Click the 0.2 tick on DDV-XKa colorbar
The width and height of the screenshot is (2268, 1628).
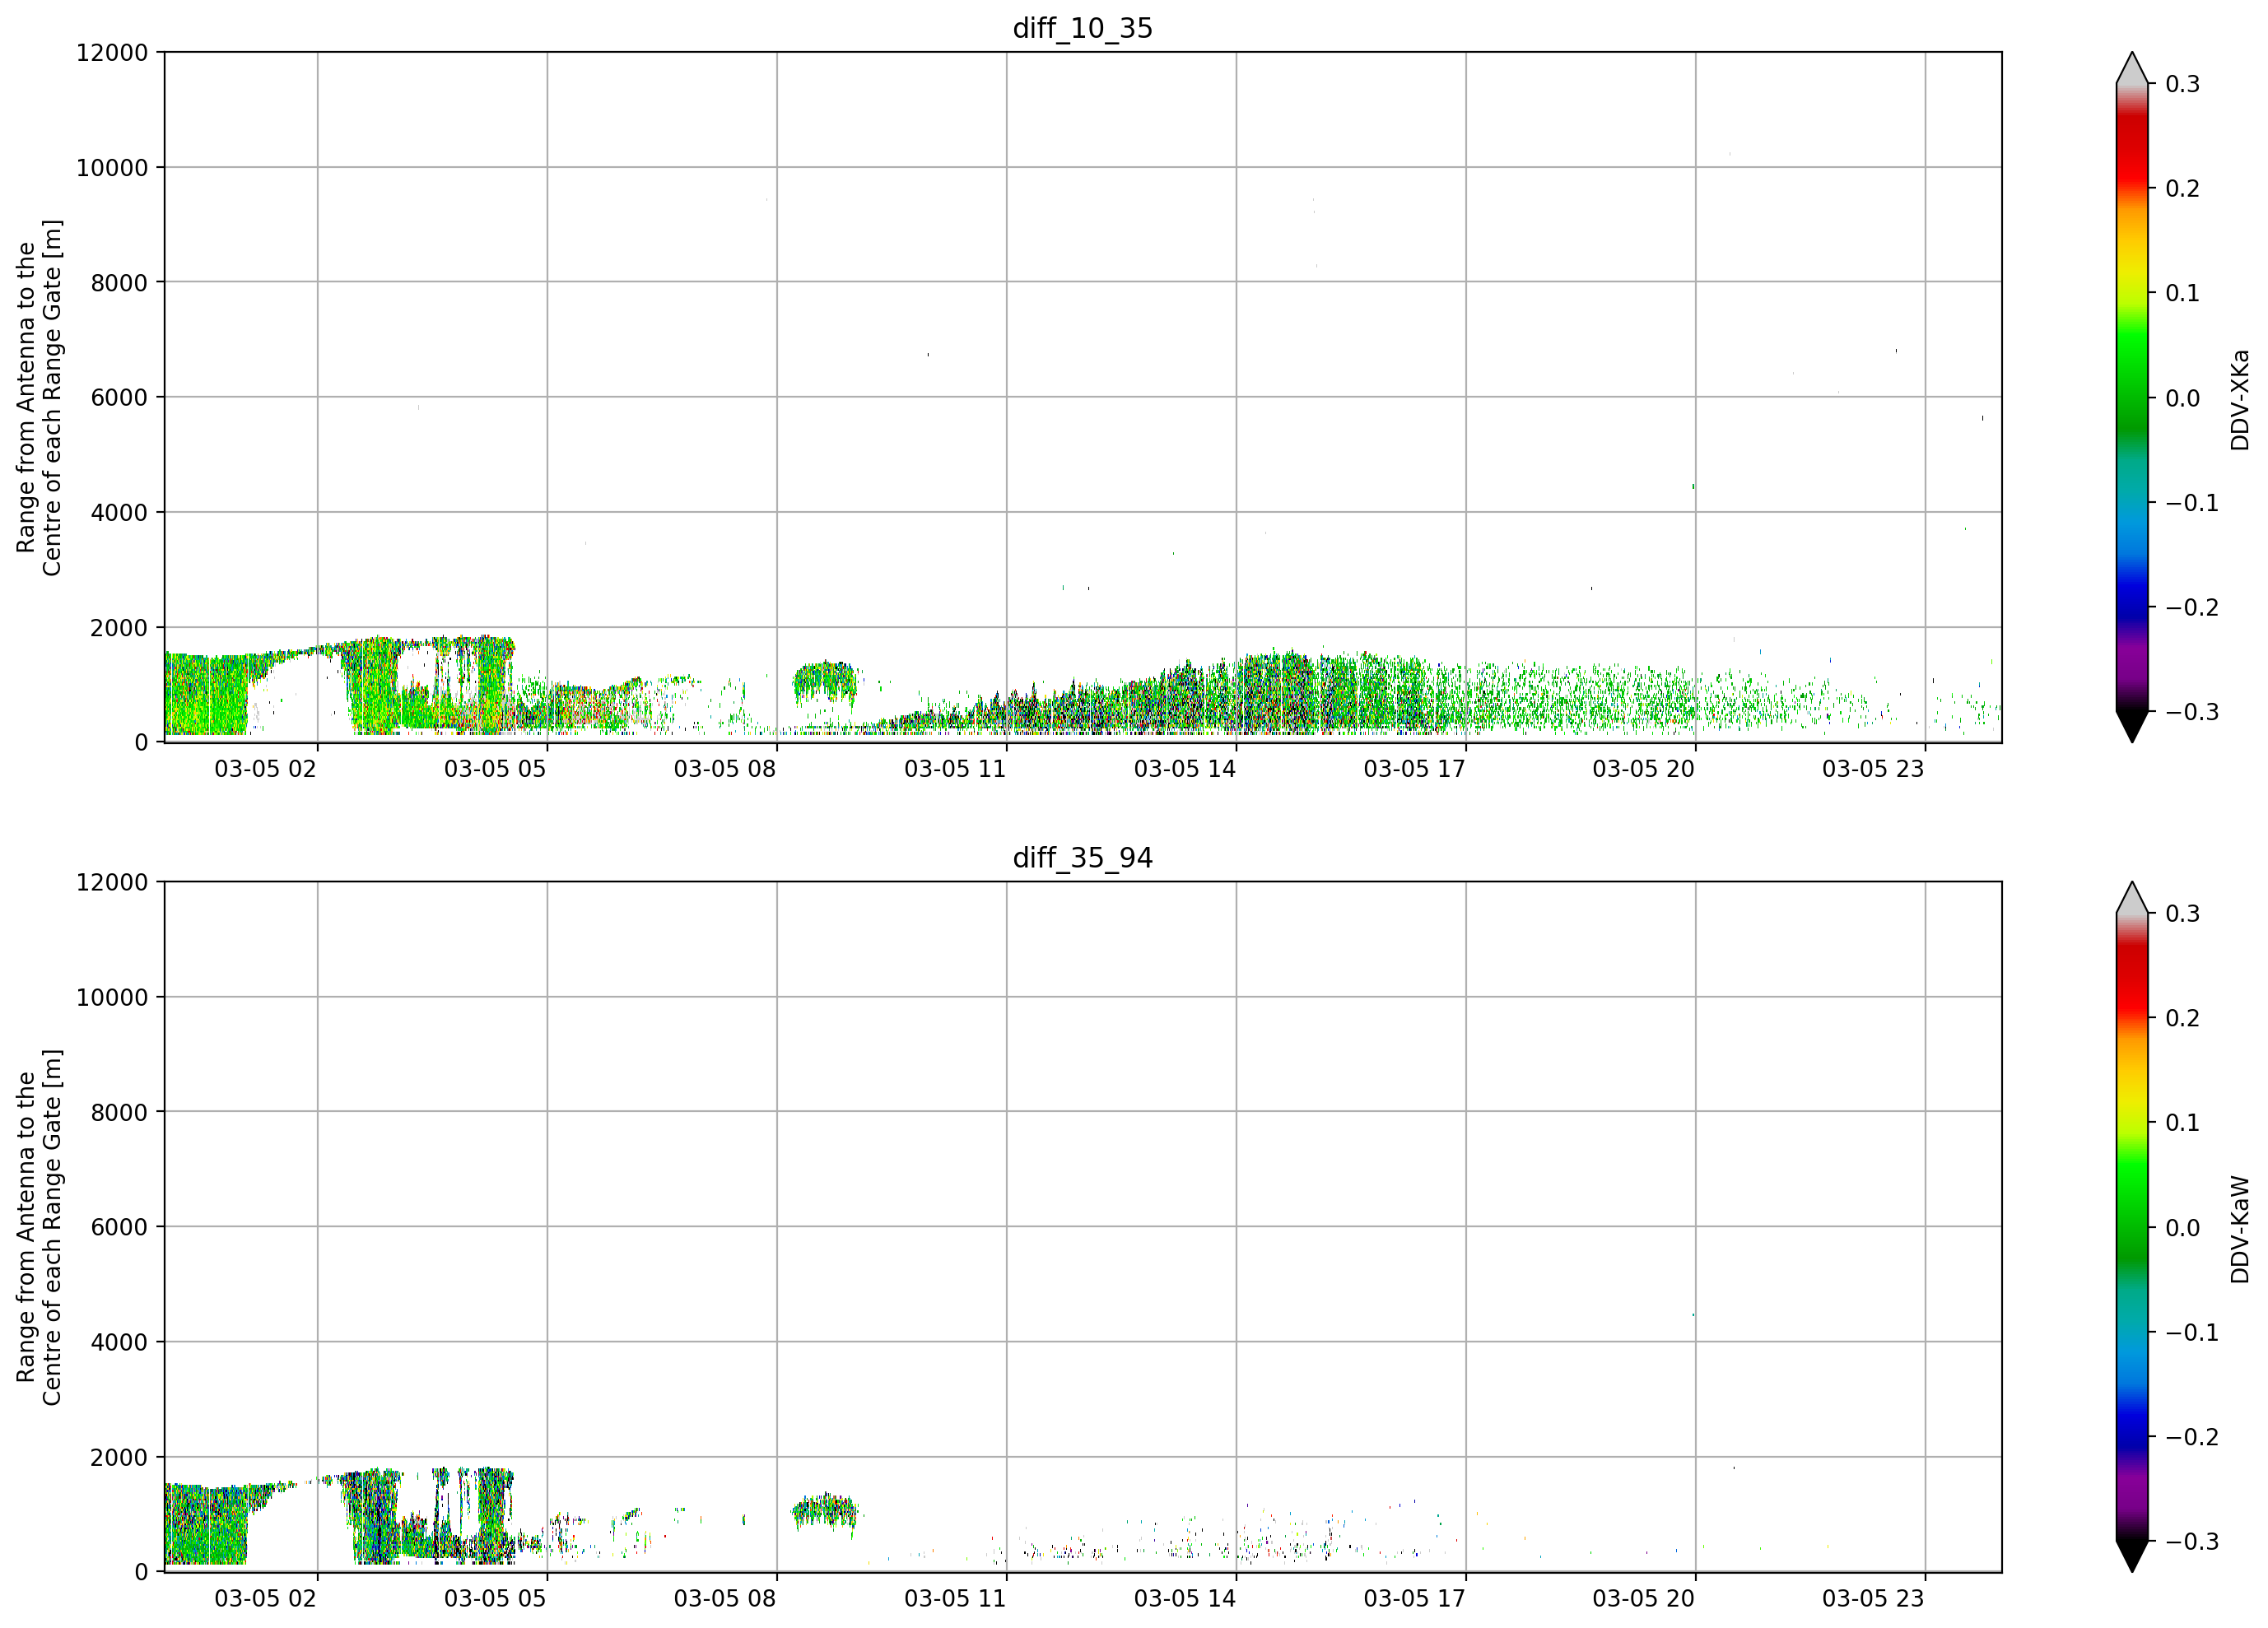(2183, 189)
